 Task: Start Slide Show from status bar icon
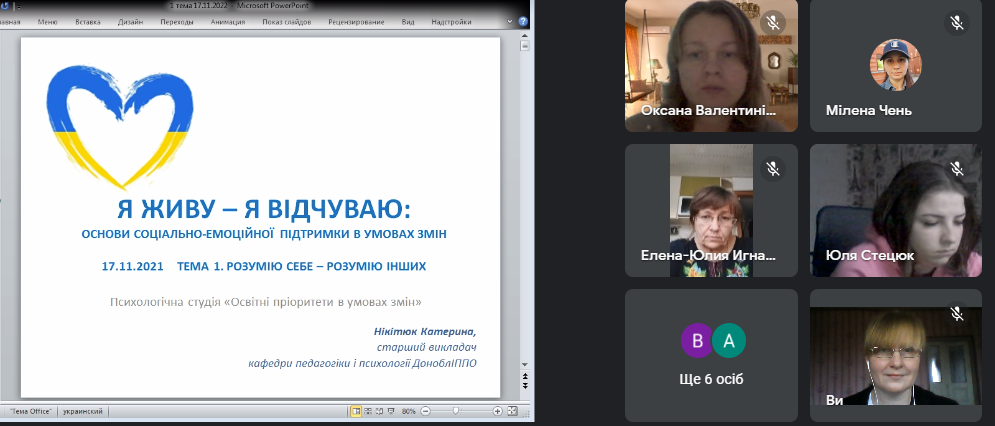(x=391, y=411)
